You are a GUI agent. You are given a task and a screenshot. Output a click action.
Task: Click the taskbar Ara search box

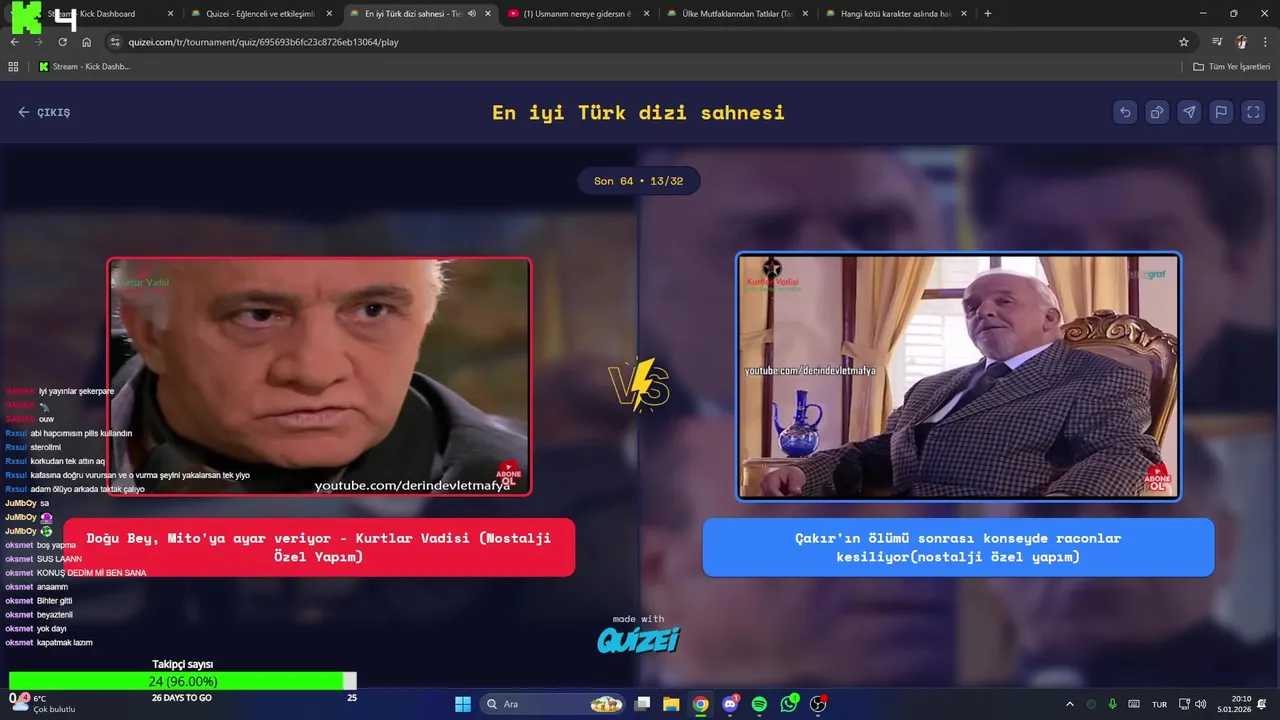click(x=553, y=704)
